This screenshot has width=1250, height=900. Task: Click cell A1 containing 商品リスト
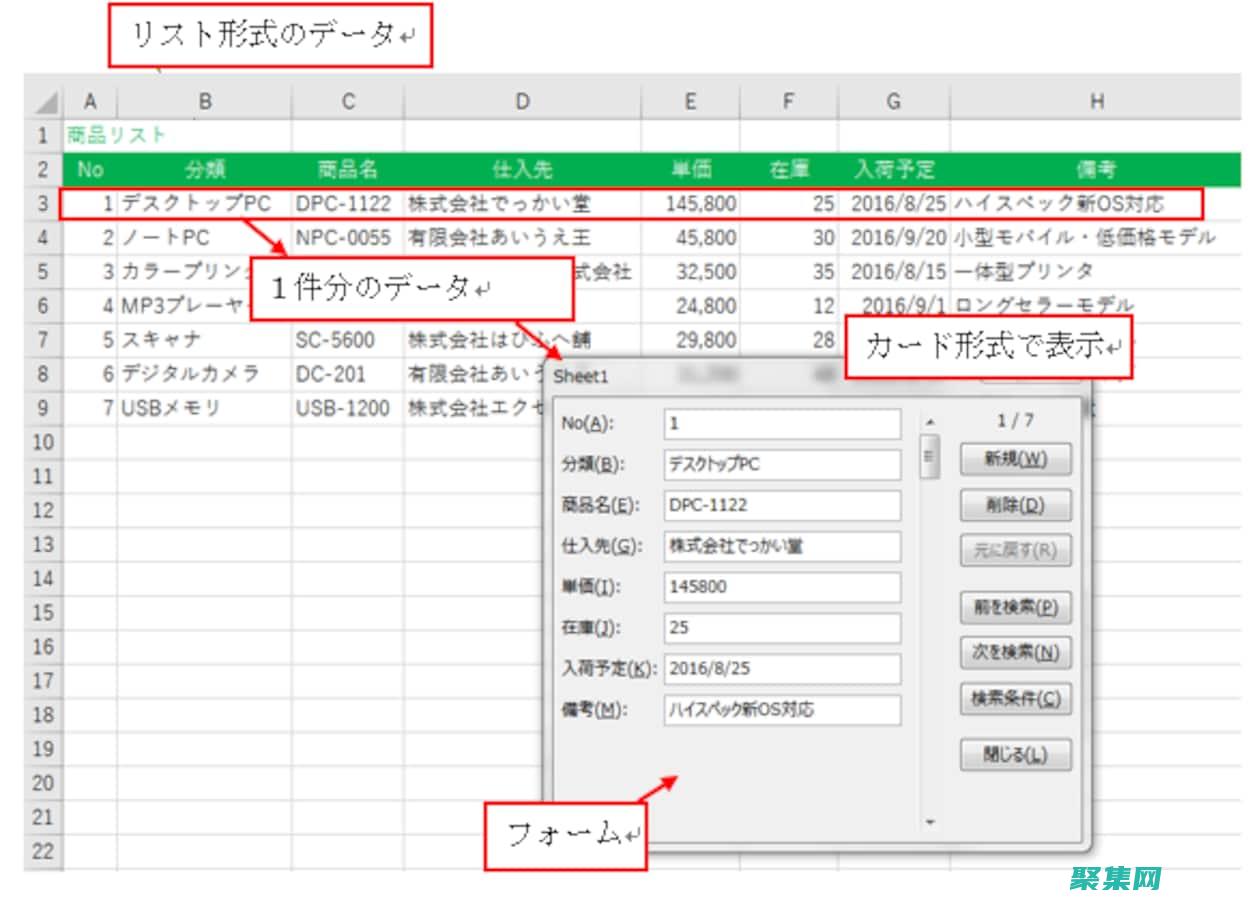[x=90, y=134]
